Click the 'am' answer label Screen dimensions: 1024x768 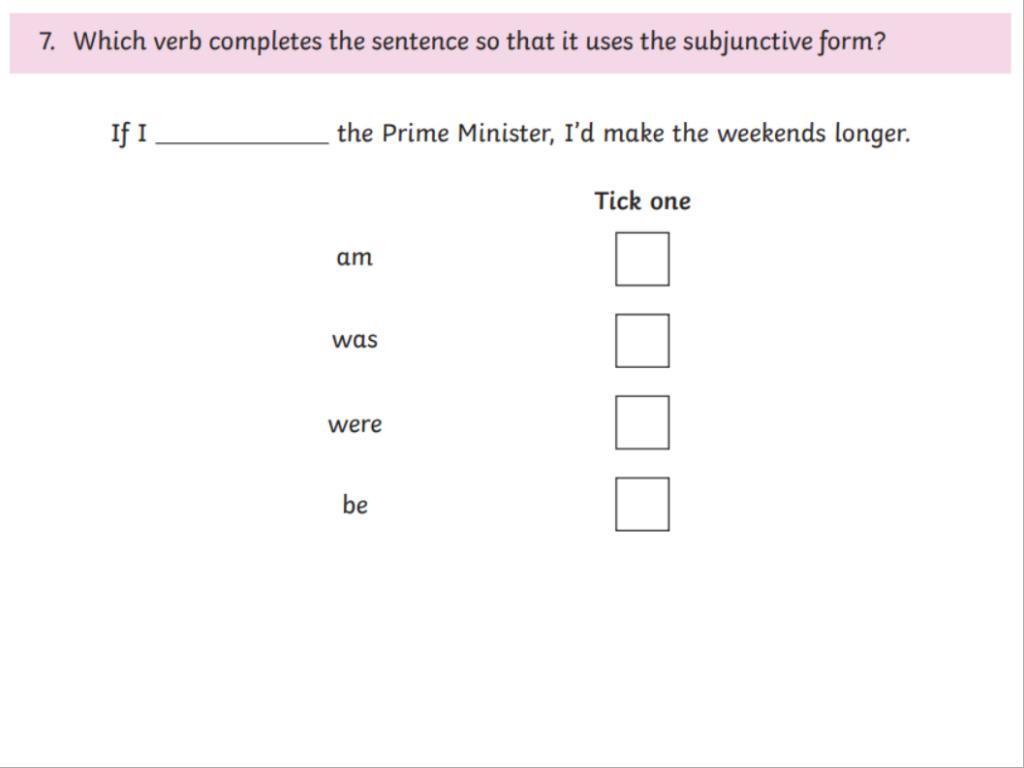(x=355, y=257)
